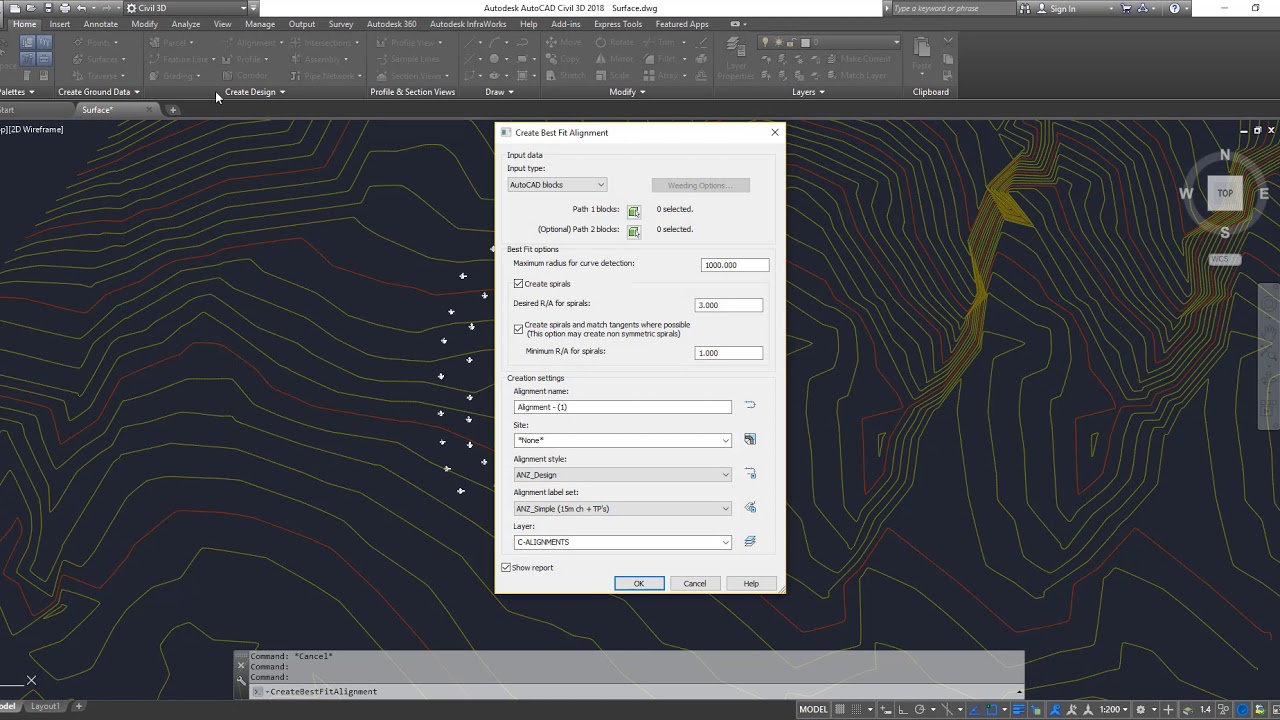Toggle the Show report checkbox

(x=506, y=568)
